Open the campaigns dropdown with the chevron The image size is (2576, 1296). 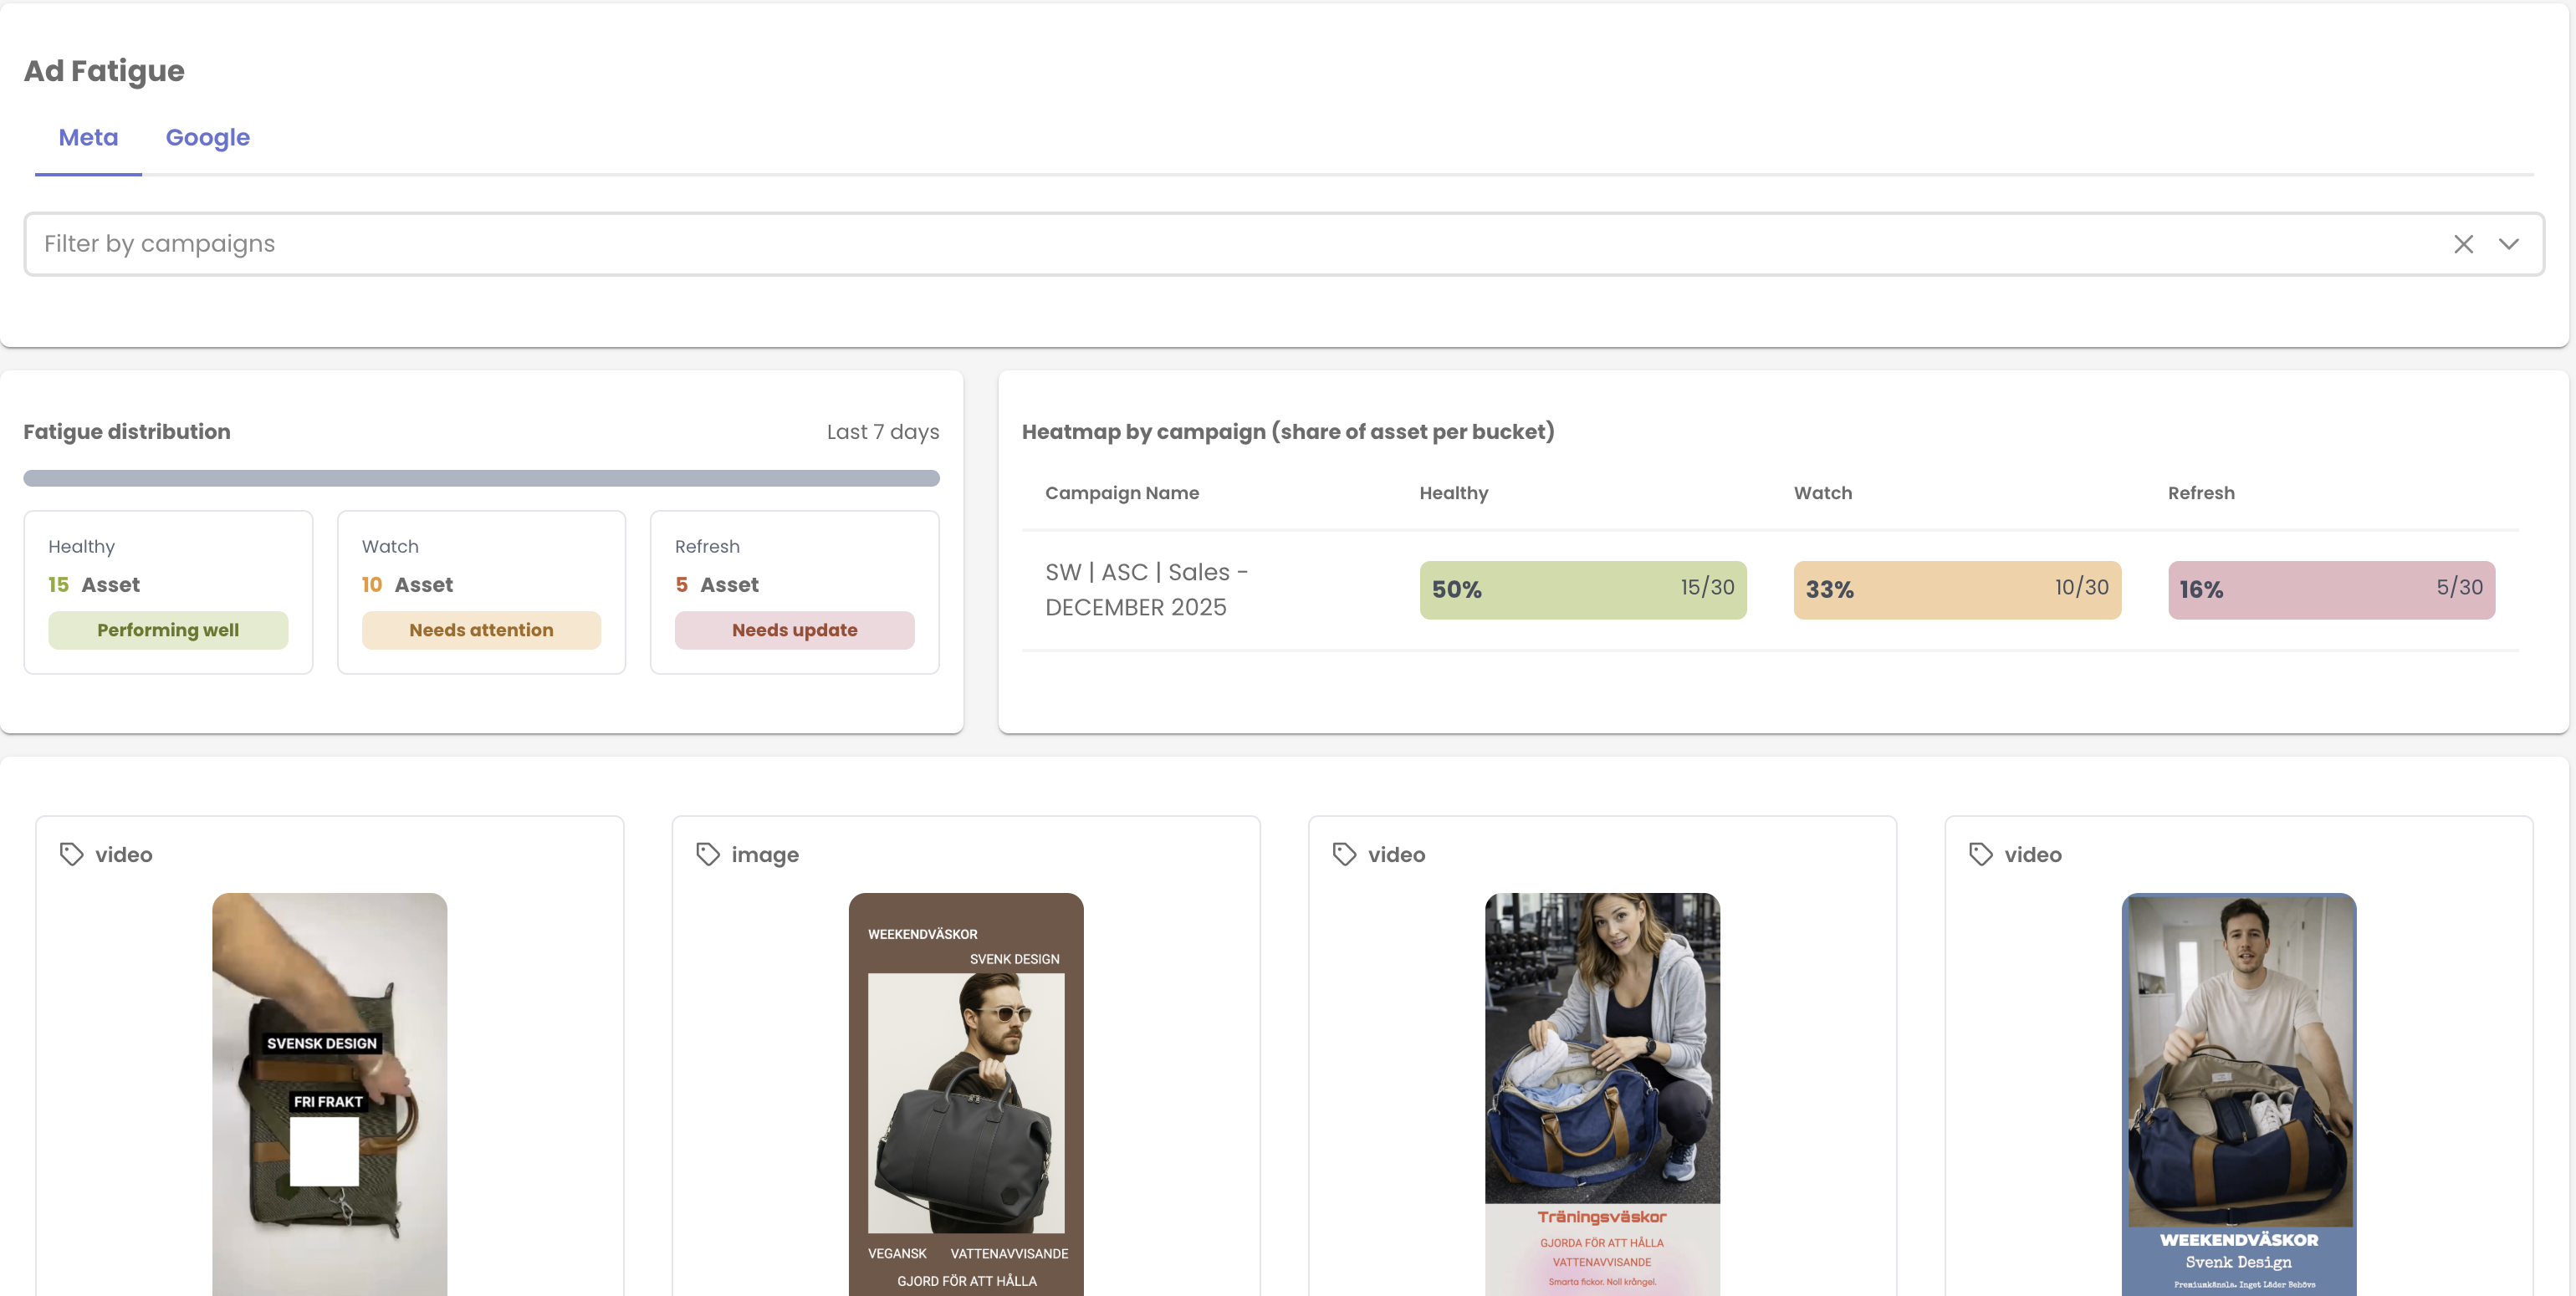click(2510, 243)
